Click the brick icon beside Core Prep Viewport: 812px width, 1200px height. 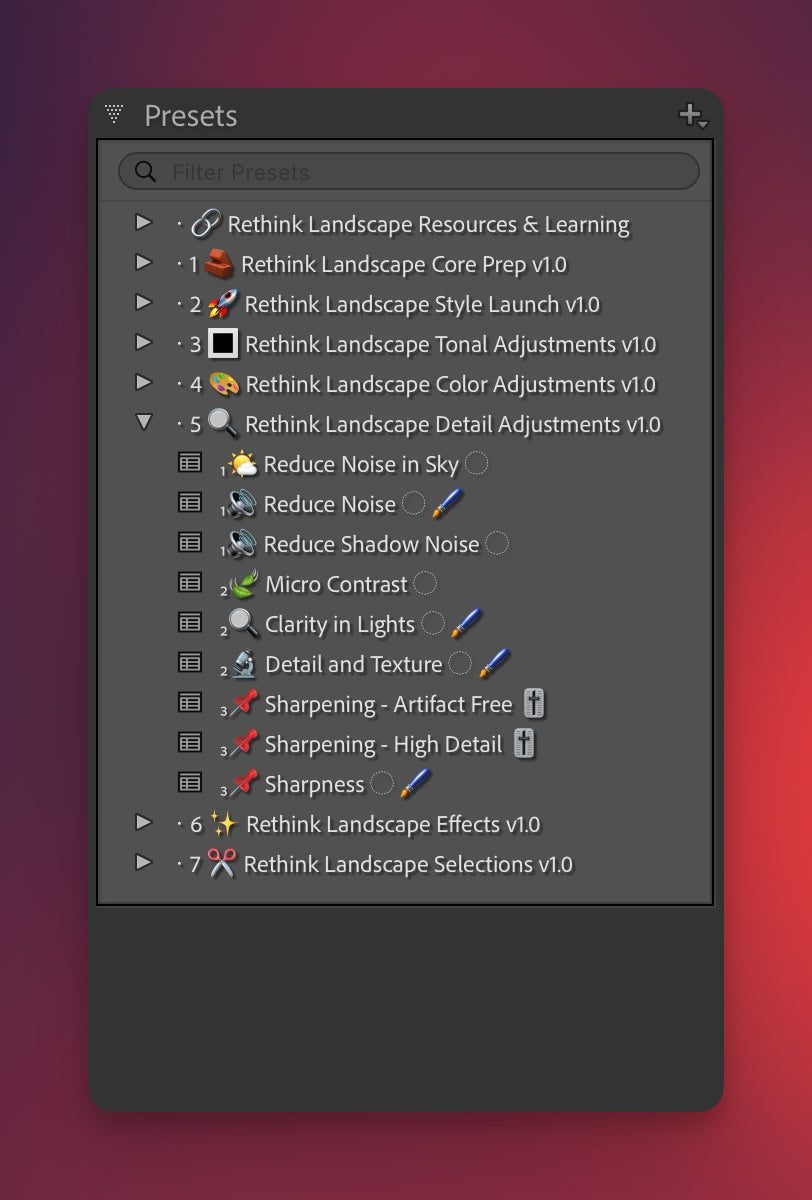coord(219,264)
